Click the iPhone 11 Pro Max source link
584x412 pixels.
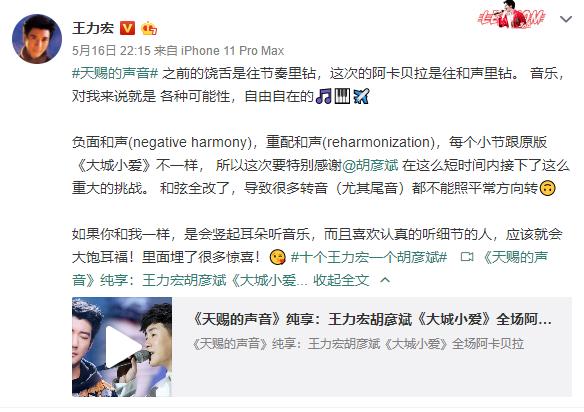pyautogui.click(x=232, y=50)
